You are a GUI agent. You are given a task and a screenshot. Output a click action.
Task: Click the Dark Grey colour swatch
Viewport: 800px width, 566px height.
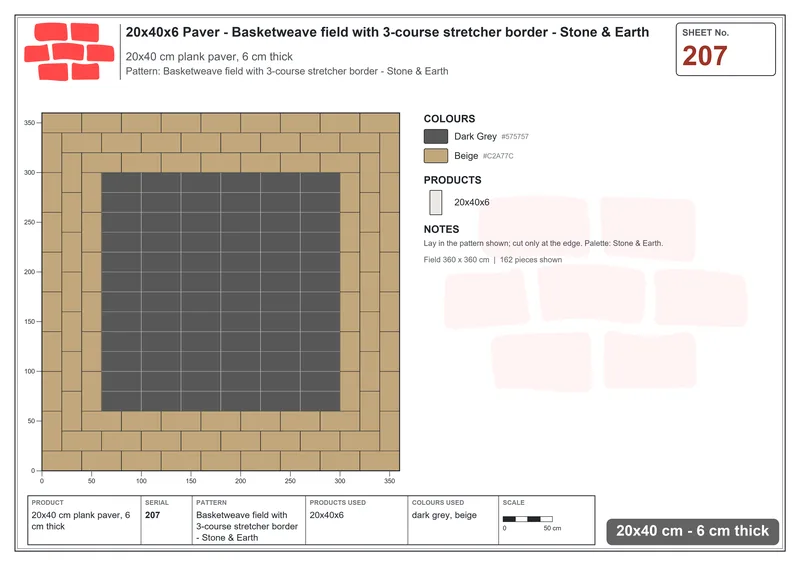[x=436, y=136]
